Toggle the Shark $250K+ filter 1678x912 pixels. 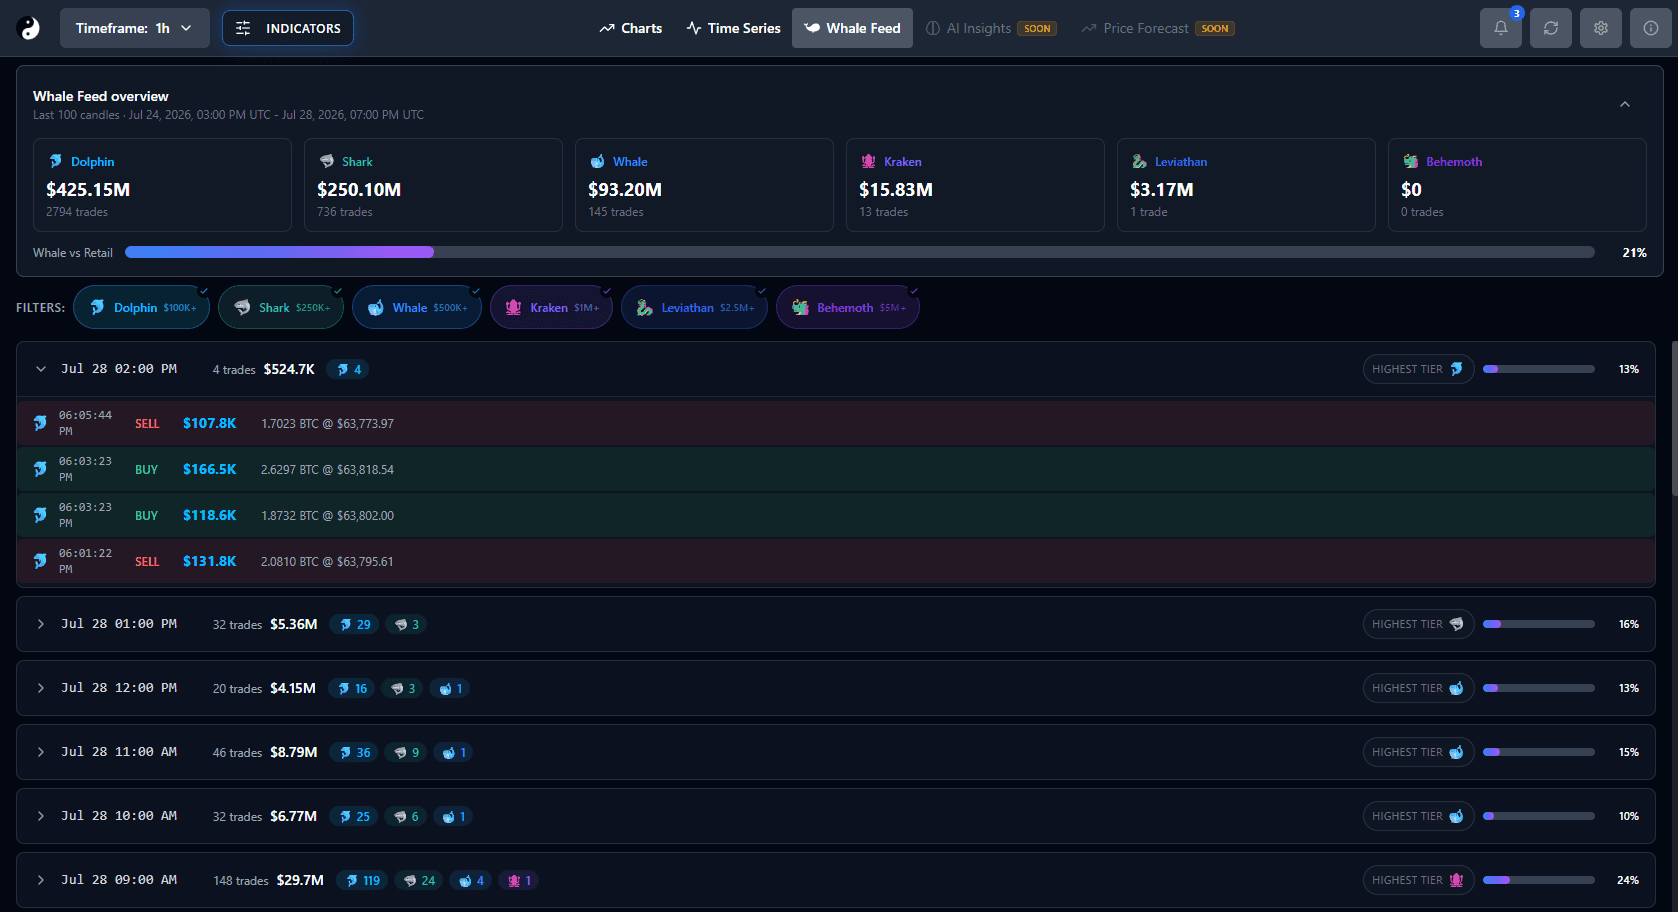tap(281, 307)
